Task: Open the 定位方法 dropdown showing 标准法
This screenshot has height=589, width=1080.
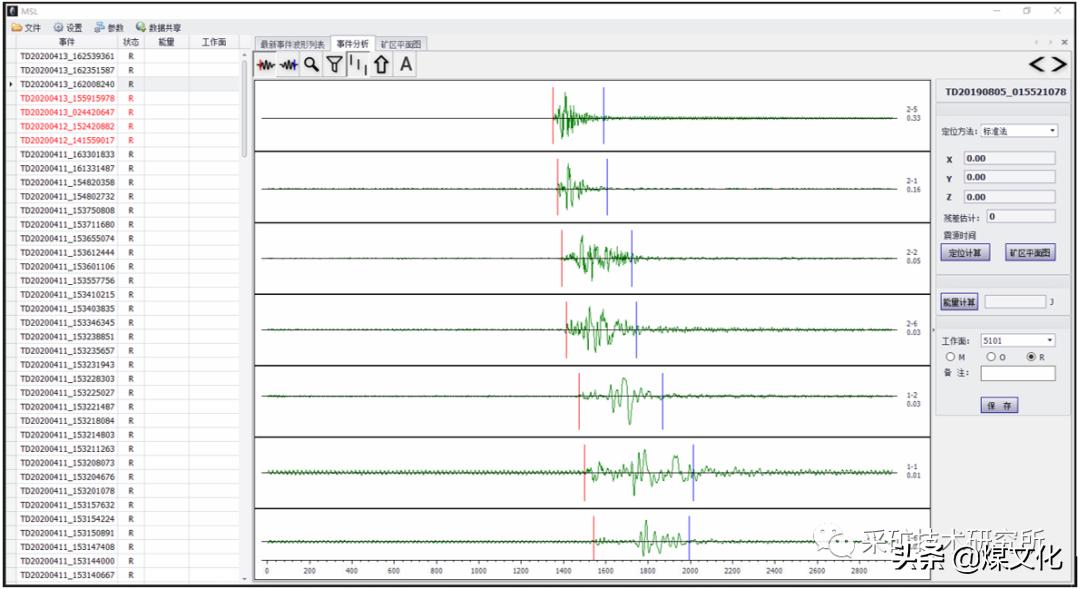Action: (1019, 131)
